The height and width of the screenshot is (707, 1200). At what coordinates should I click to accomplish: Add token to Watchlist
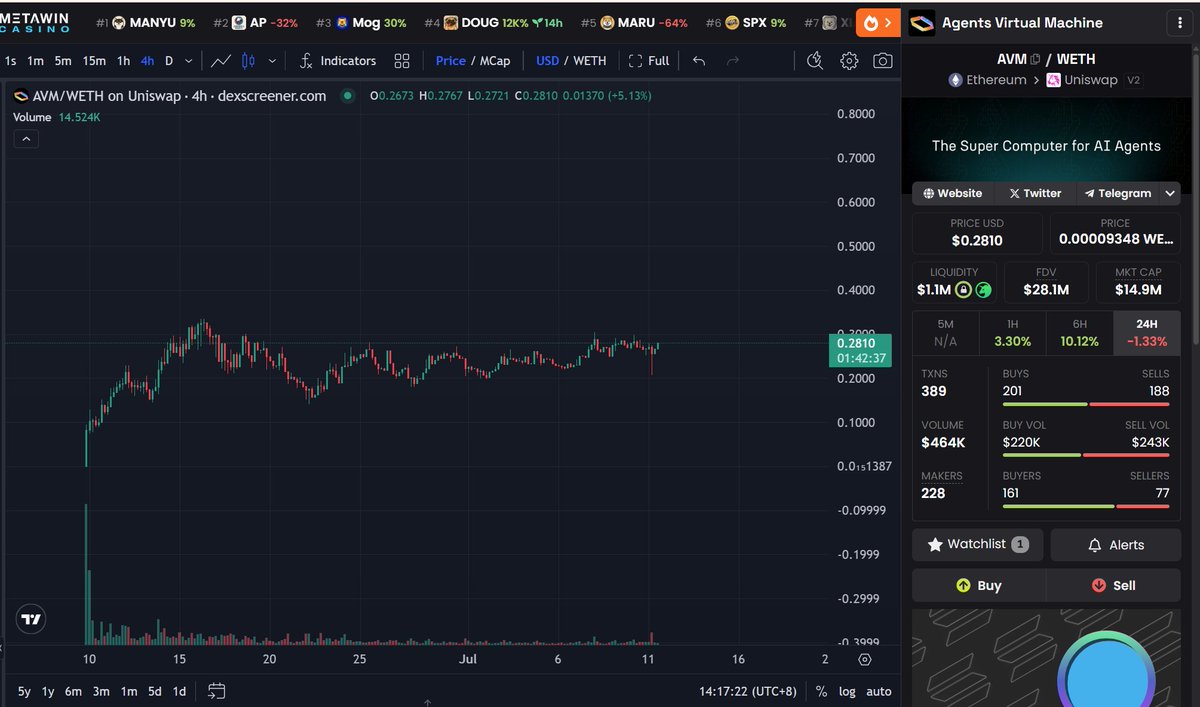point(978,545)
